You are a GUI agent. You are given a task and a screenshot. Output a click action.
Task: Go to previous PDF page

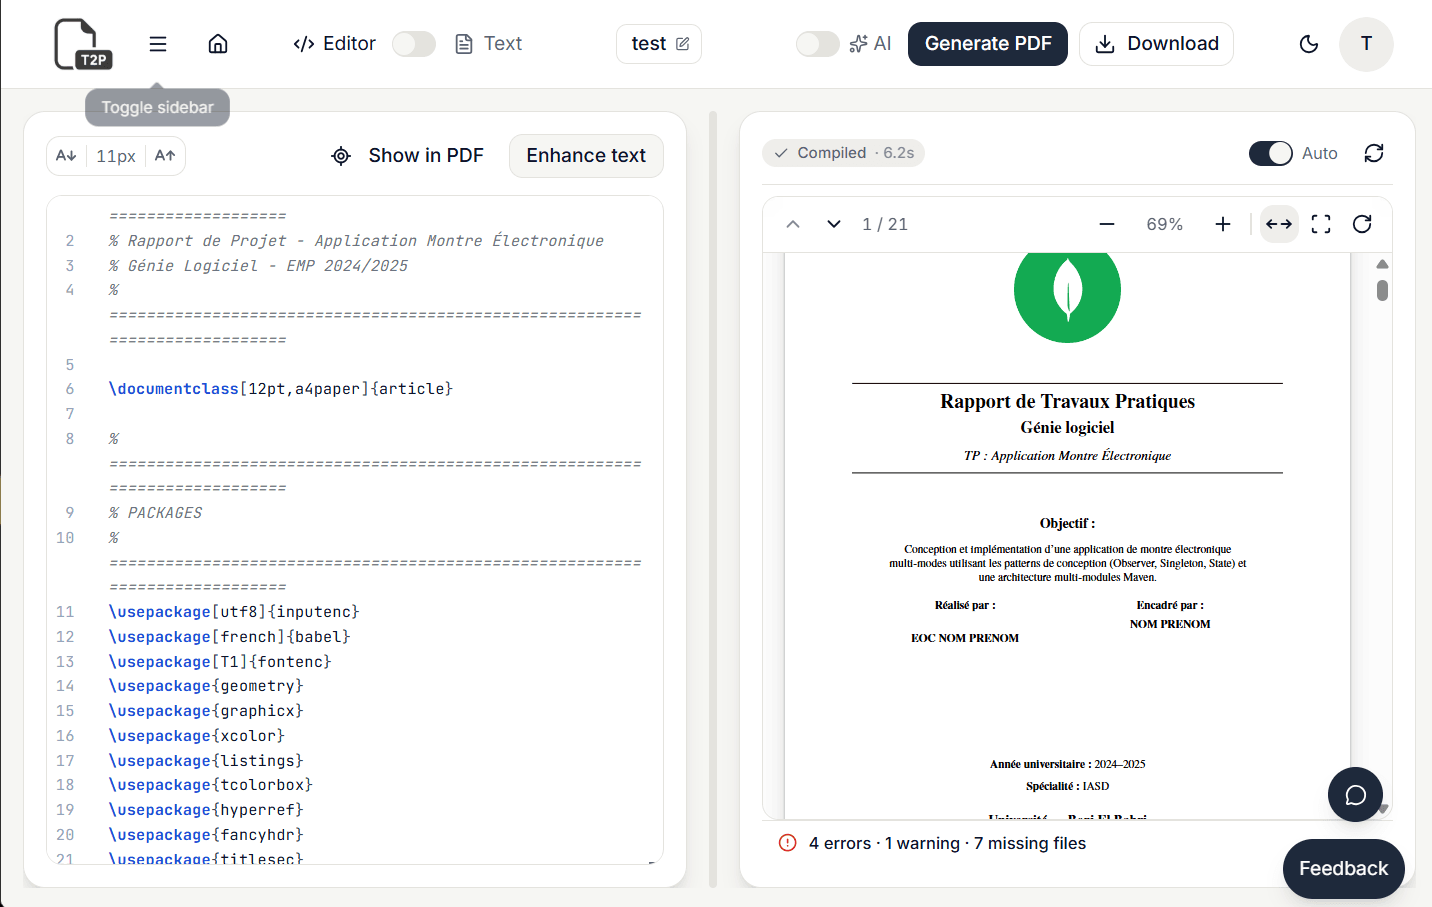(x=793, y=224)
